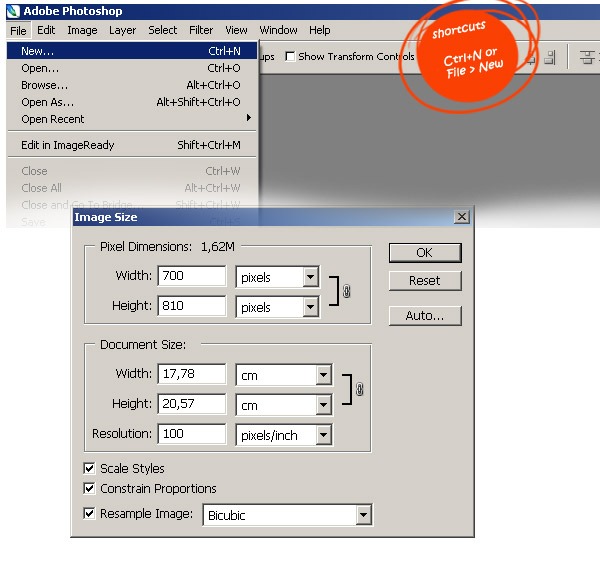Open the Edit menu

pos(46,30)
